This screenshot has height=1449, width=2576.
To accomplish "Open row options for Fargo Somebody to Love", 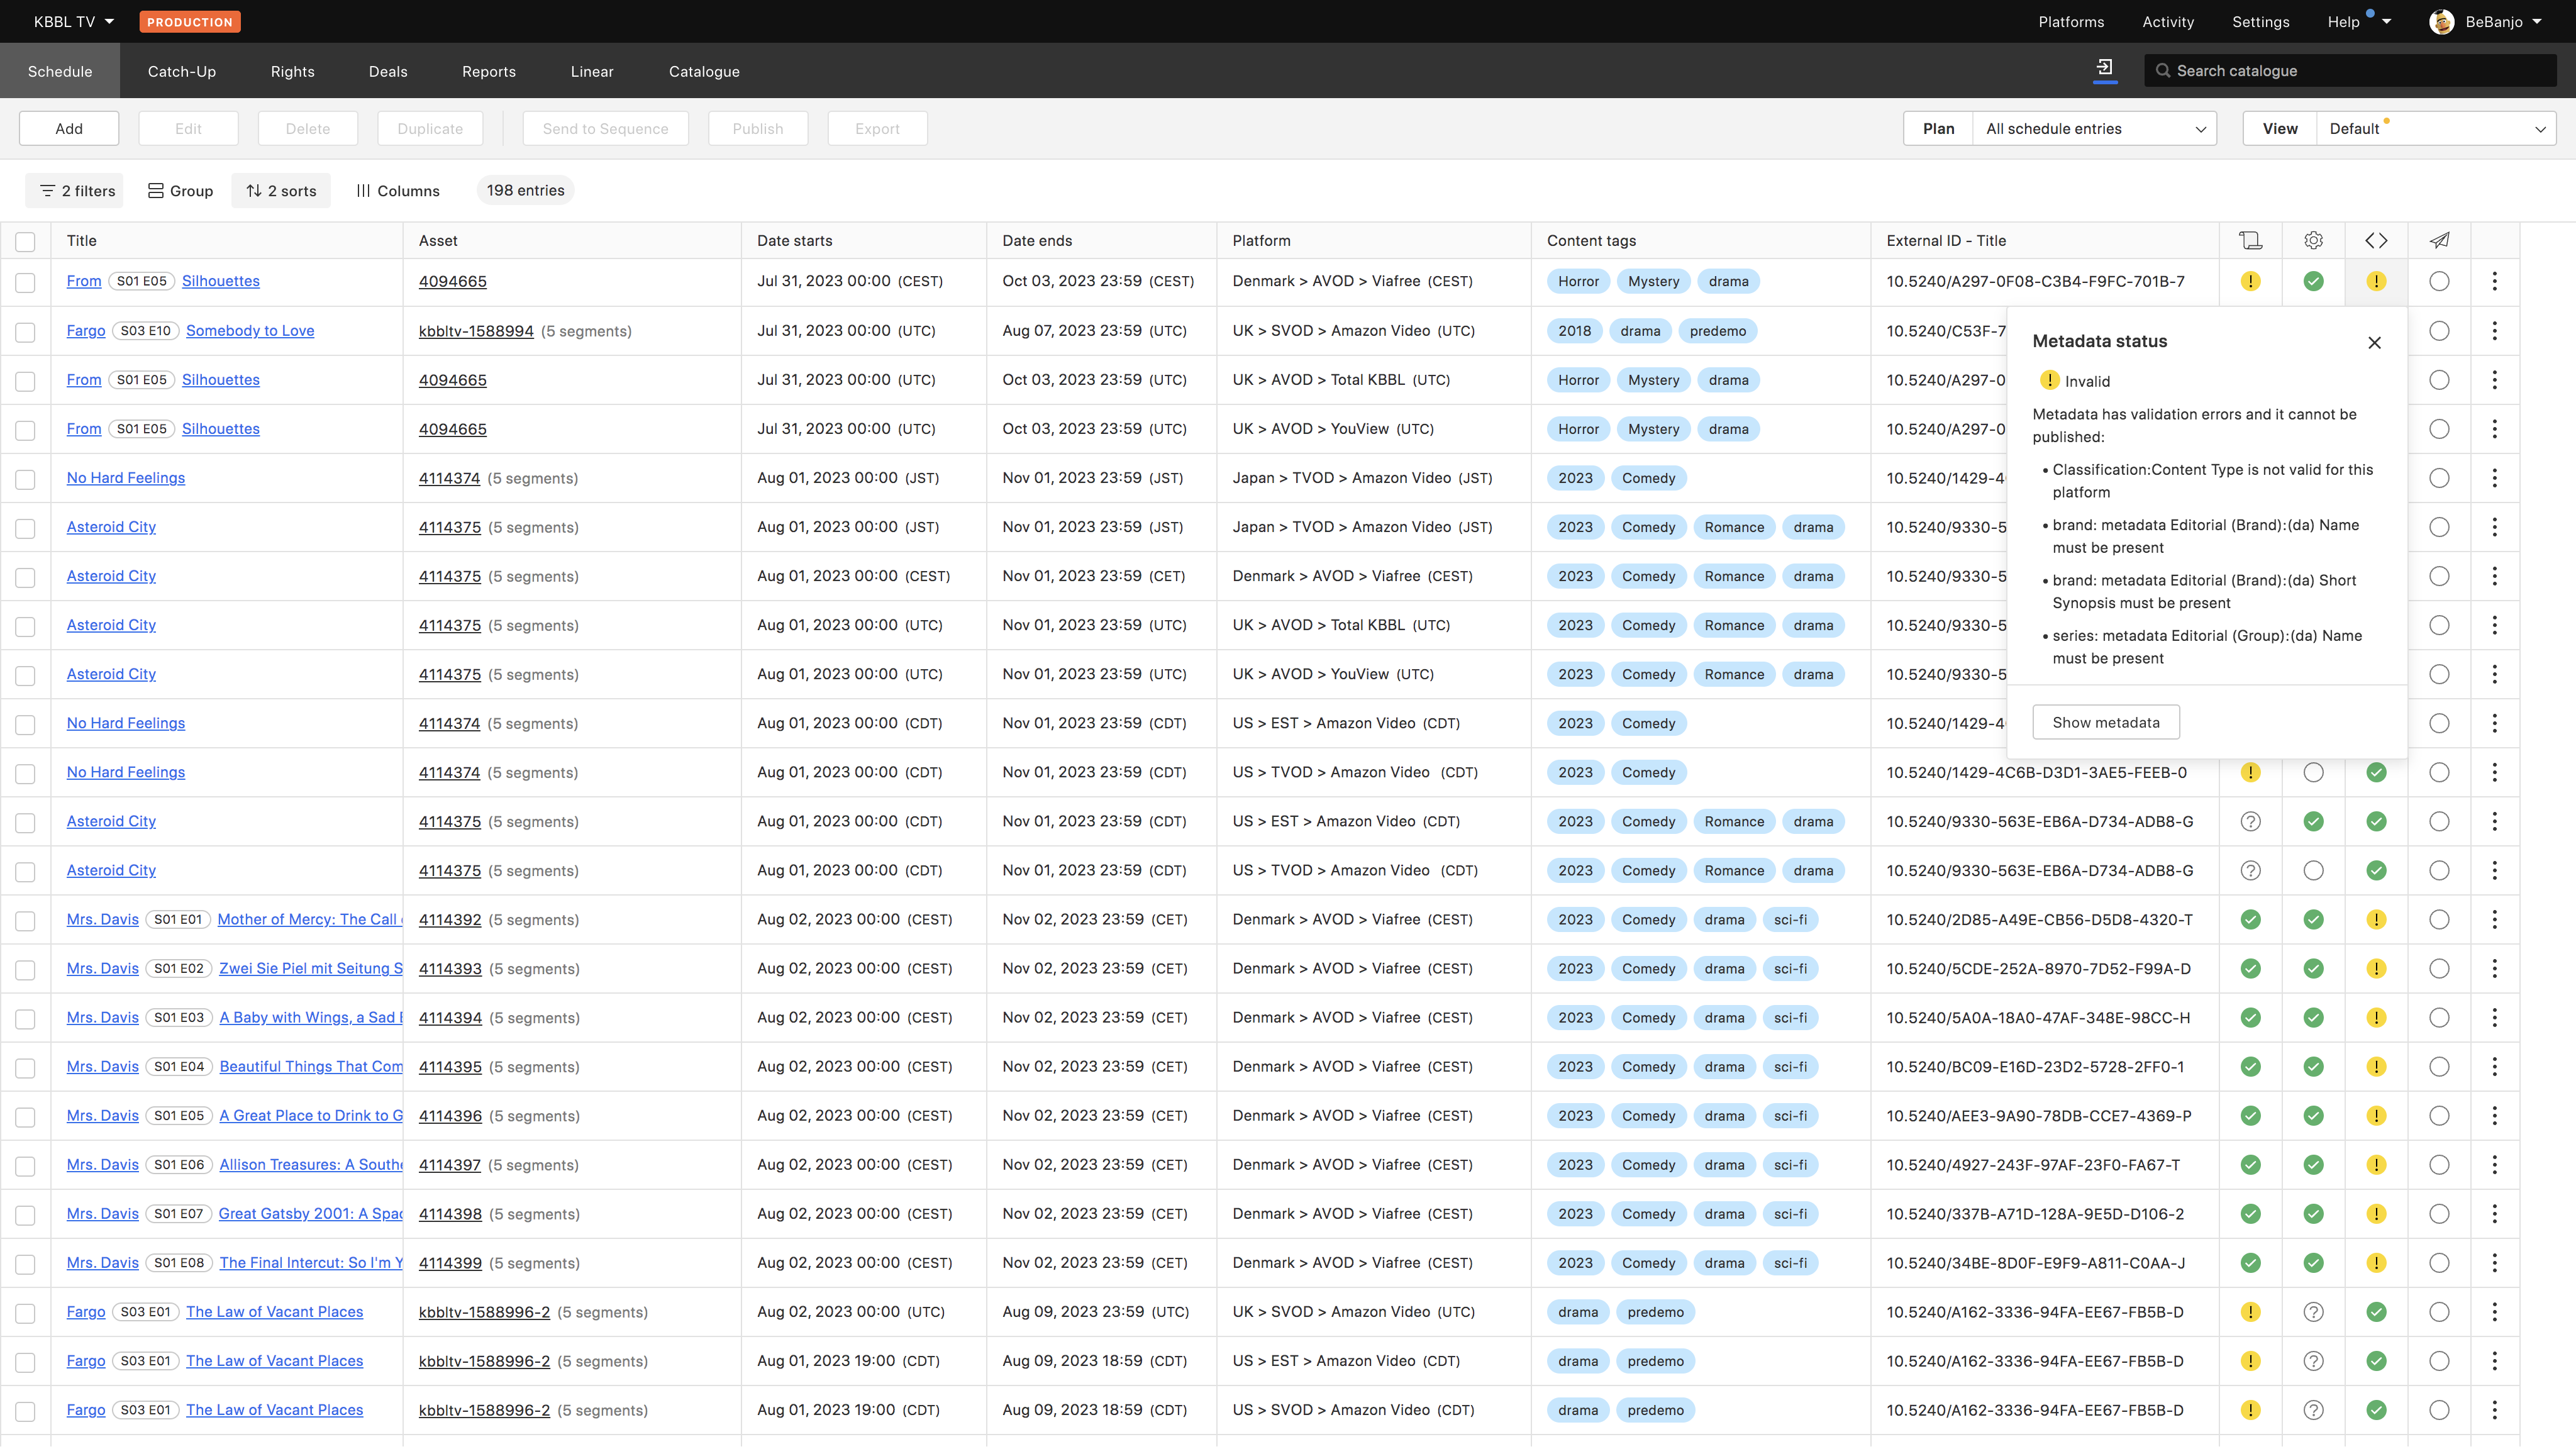I will tap(2494, 331).
